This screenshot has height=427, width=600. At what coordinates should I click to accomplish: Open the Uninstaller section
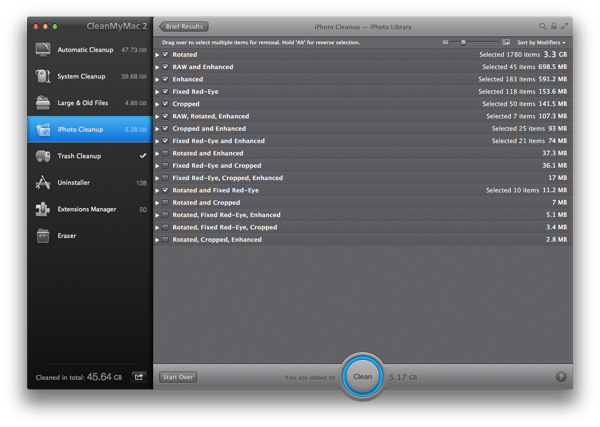pos(90,183)
